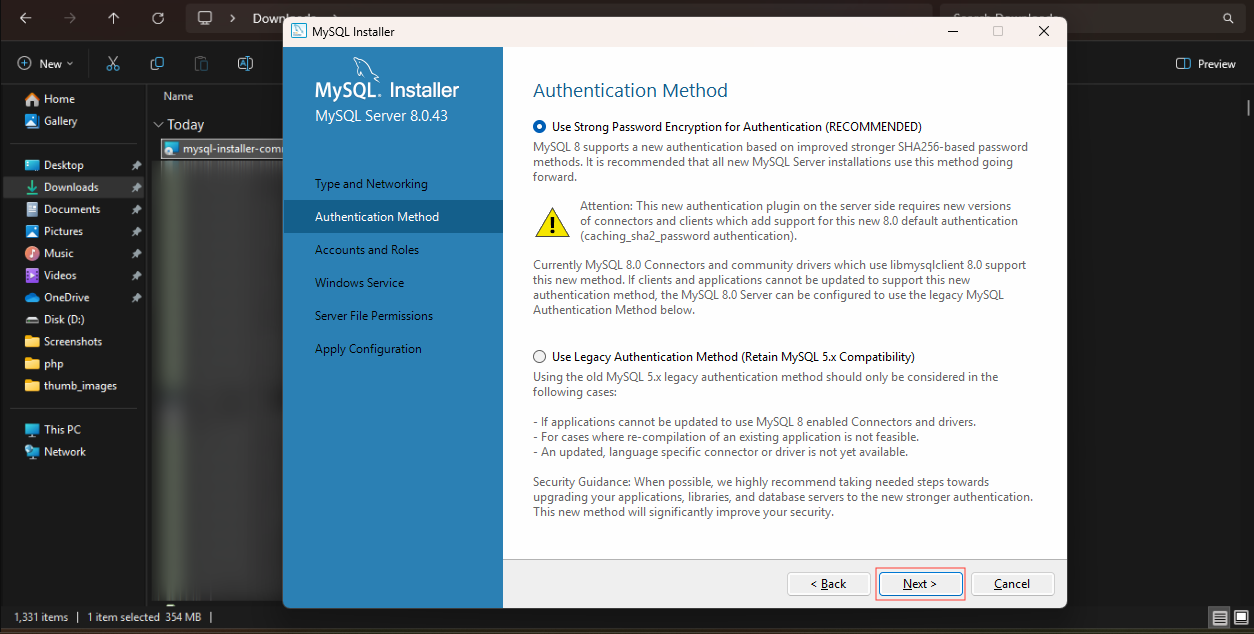Switch to thumbnails view icon in status bar

1240,618
